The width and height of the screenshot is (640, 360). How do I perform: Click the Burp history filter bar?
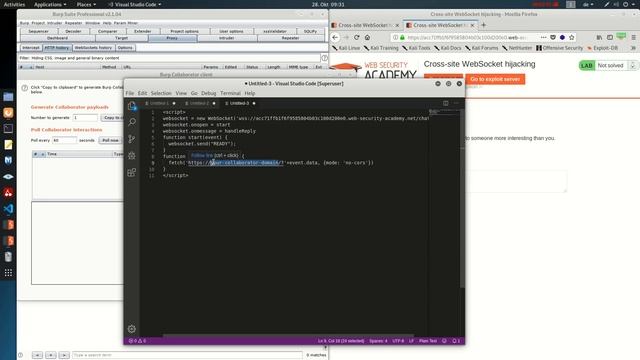pyautogui.click(x=170, y=58)
